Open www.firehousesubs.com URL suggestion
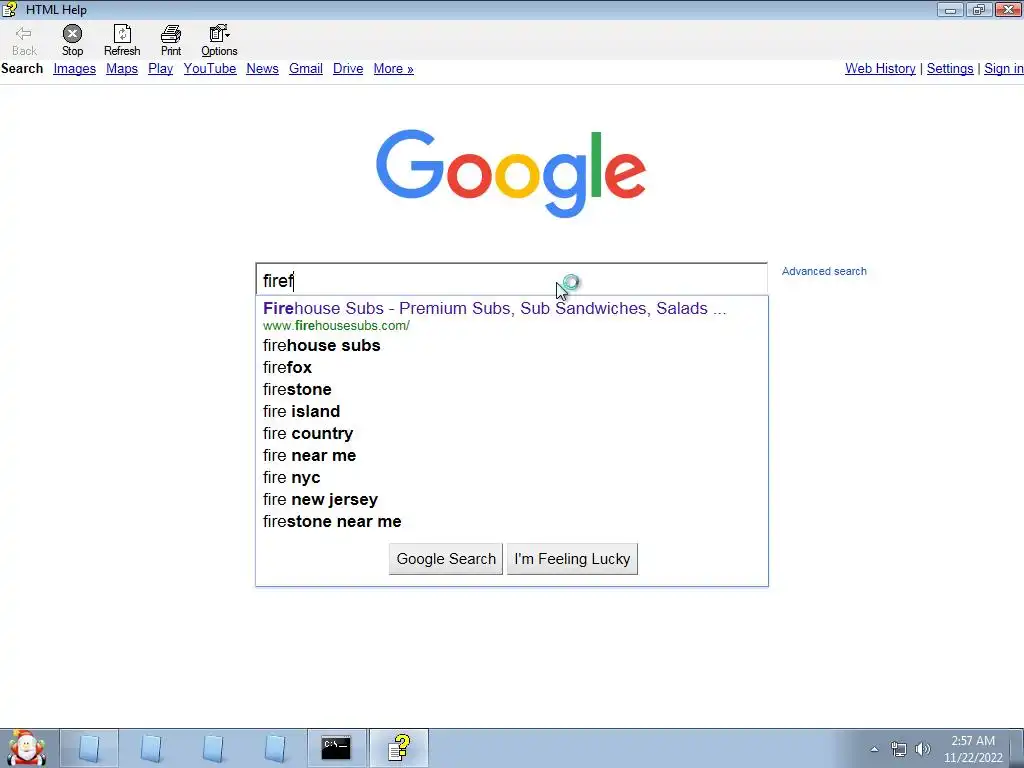Image resolution: width=1024 pixels, height=768 pixels. click(x=336, y=325)
